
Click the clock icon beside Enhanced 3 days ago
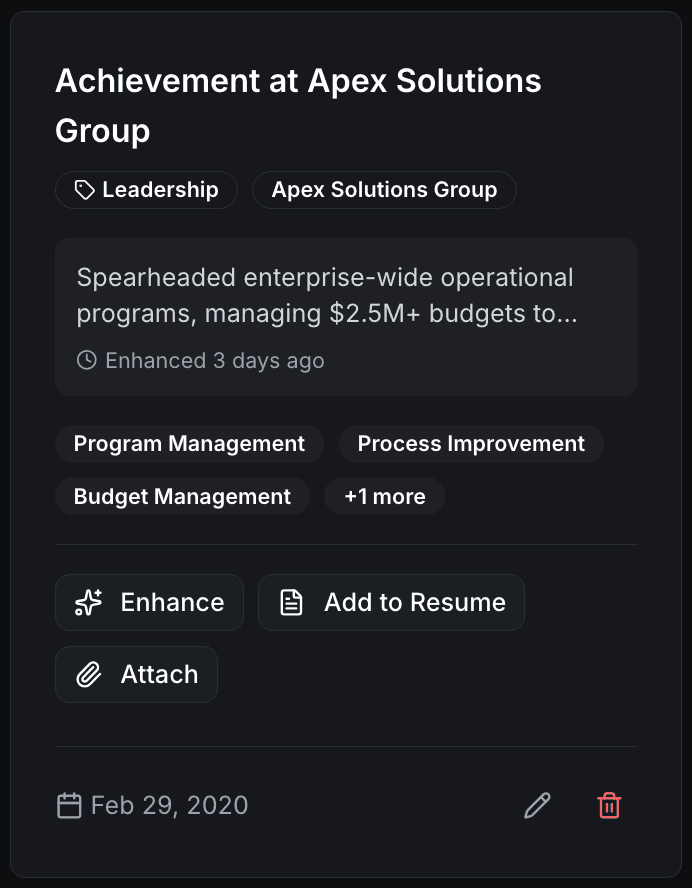86,360
